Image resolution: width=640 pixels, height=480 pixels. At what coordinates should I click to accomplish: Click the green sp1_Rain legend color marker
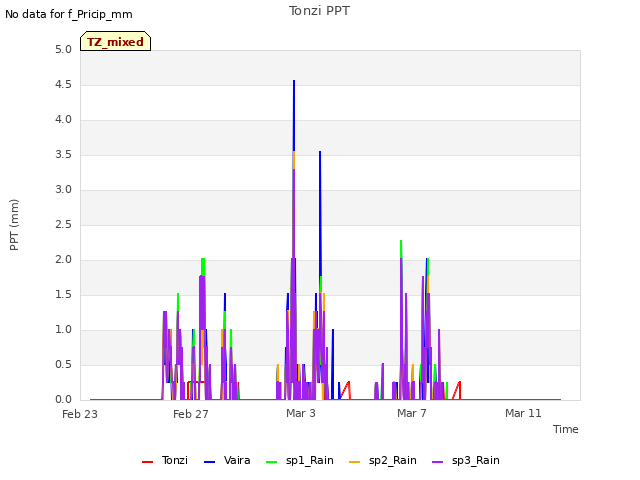click(271, 462)
